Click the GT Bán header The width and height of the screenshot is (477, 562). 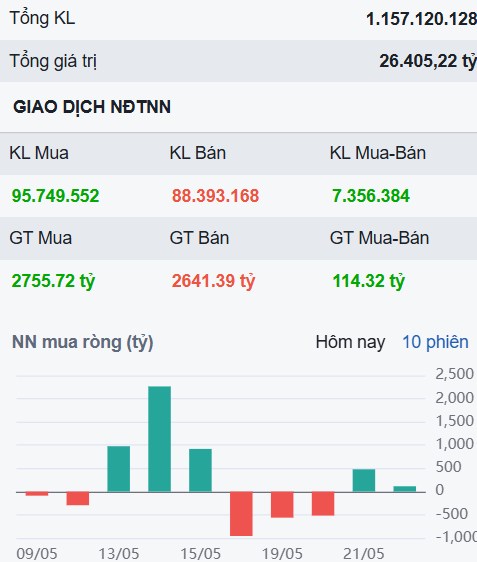[199, 238]
